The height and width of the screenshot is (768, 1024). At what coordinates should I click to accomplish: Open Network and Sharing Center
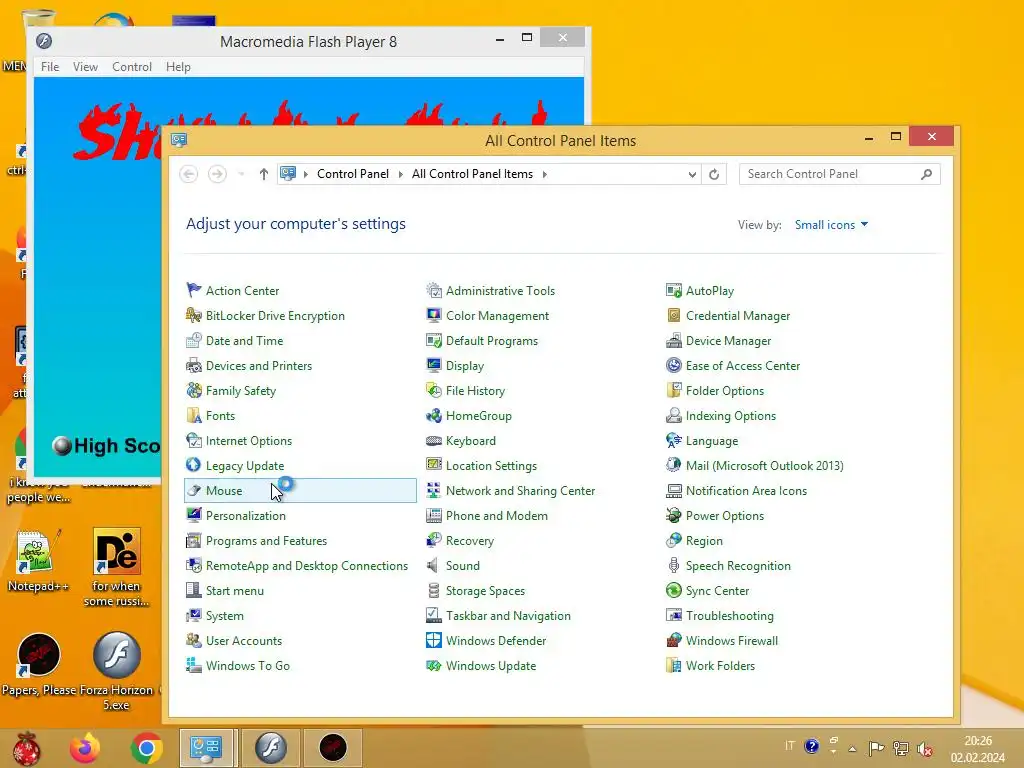520,490
